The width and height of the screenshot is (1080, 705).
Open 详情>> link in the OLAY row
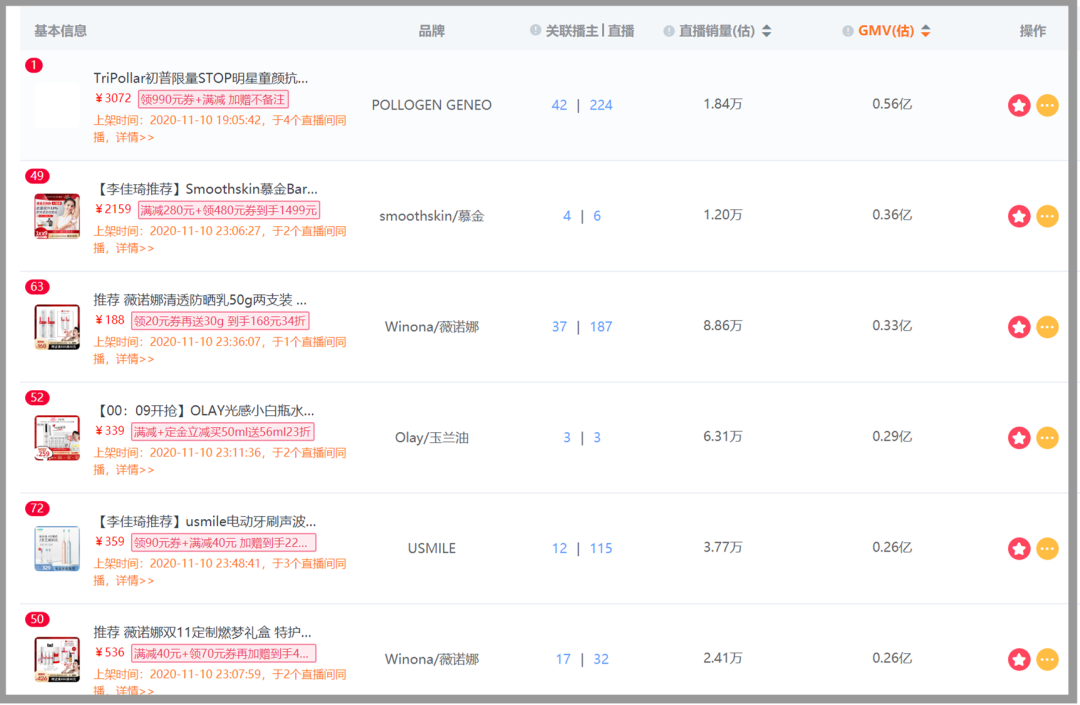134,470
